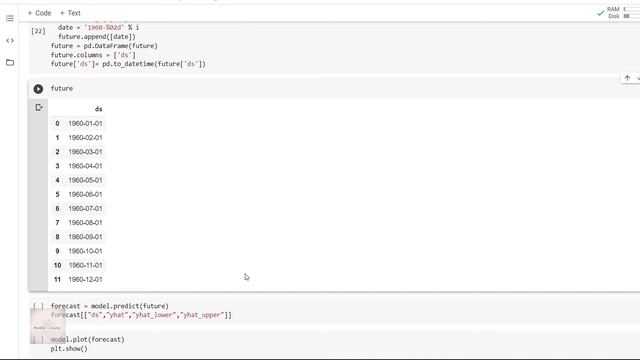
Task: Run the 'future' cell
Action: pos(38,89)
